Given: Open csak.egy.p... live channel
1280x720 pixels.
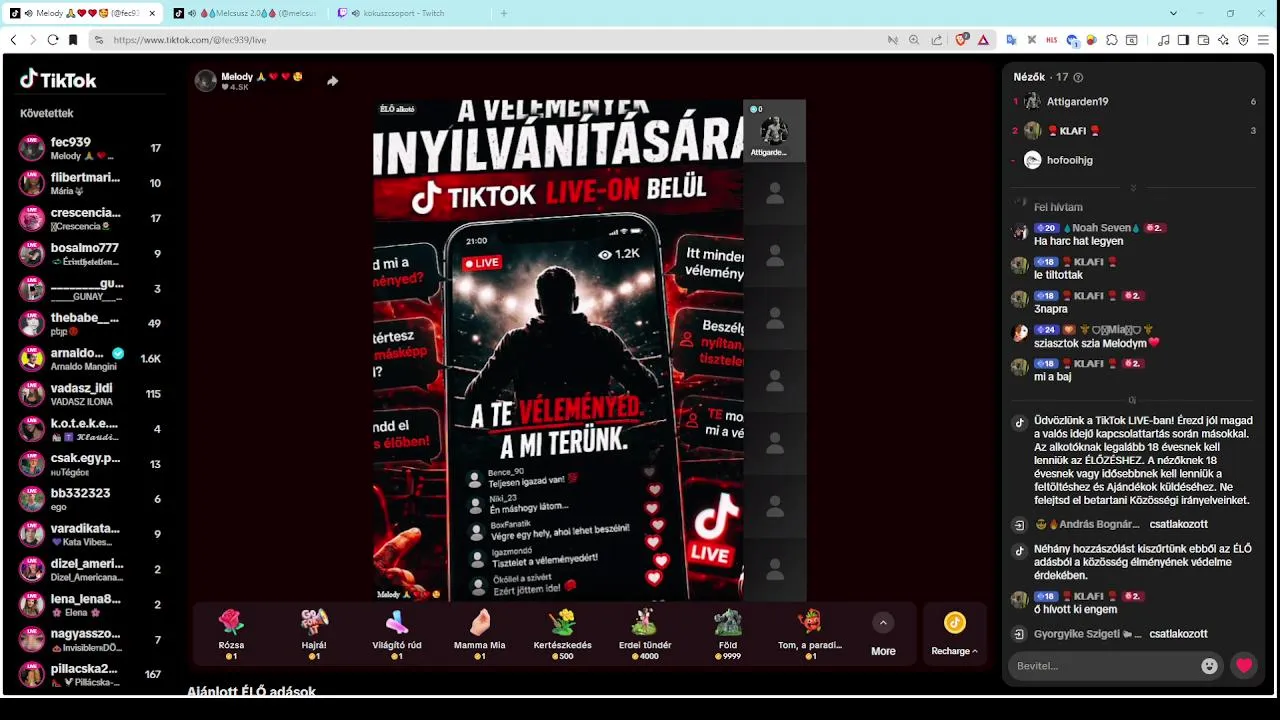Looking at the screenshot, I should (x=91, y=464).
